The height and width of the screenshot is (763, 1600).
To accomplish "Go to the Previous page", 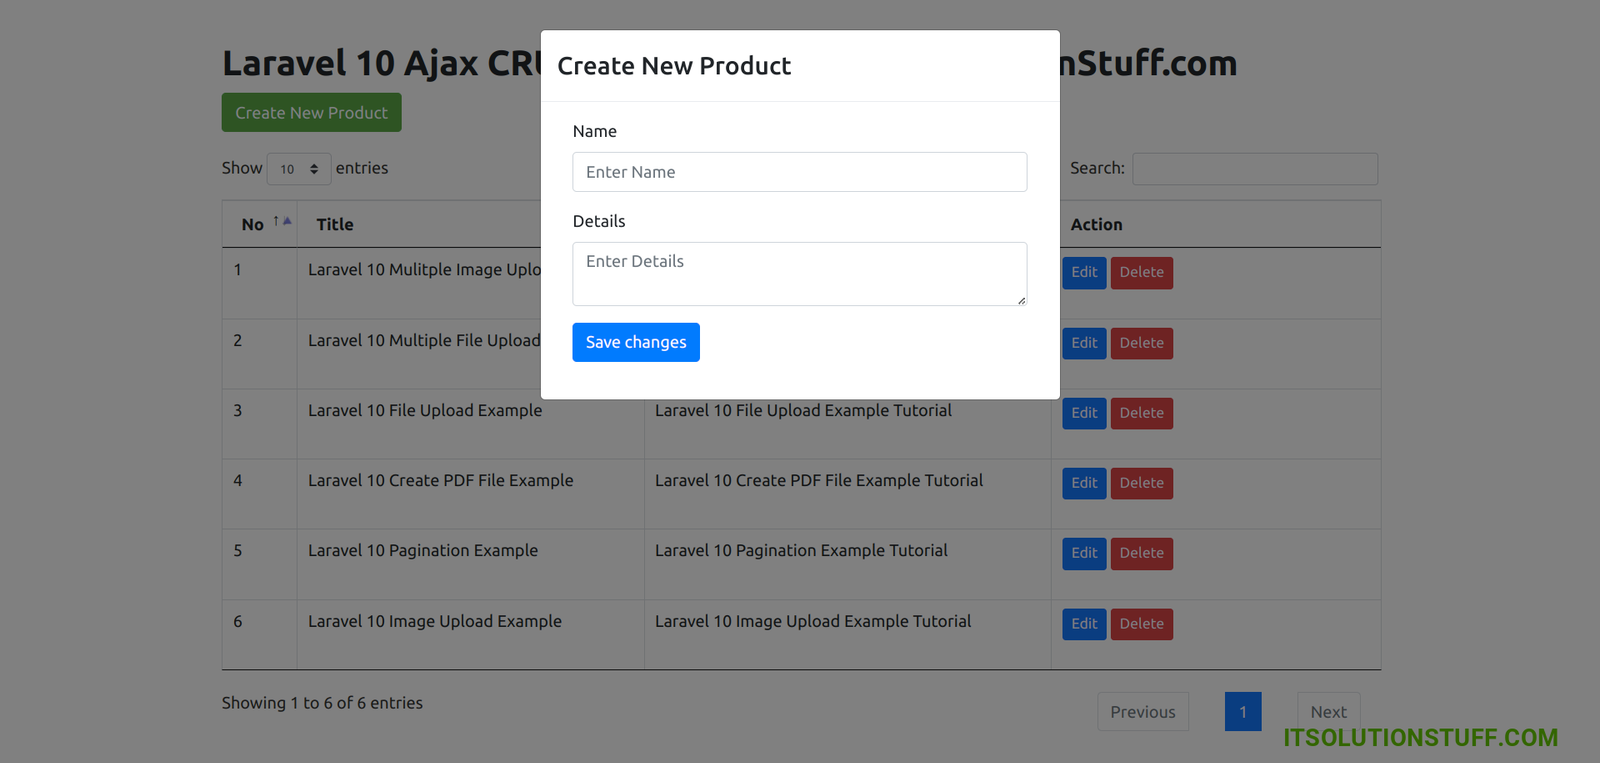I will (x=1142, y=712).
